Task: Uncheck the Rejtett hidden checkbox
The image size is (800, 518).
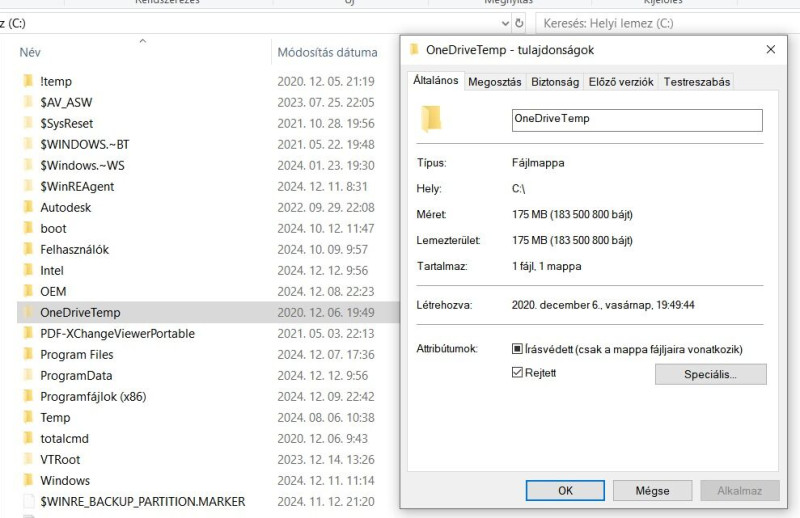Action: [517, 372]
